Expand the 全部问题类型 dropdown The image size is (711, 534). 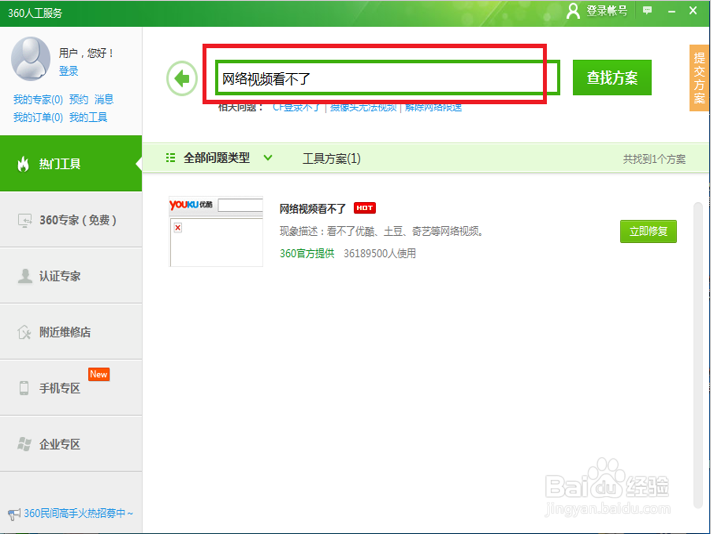[x=219, y=158]
